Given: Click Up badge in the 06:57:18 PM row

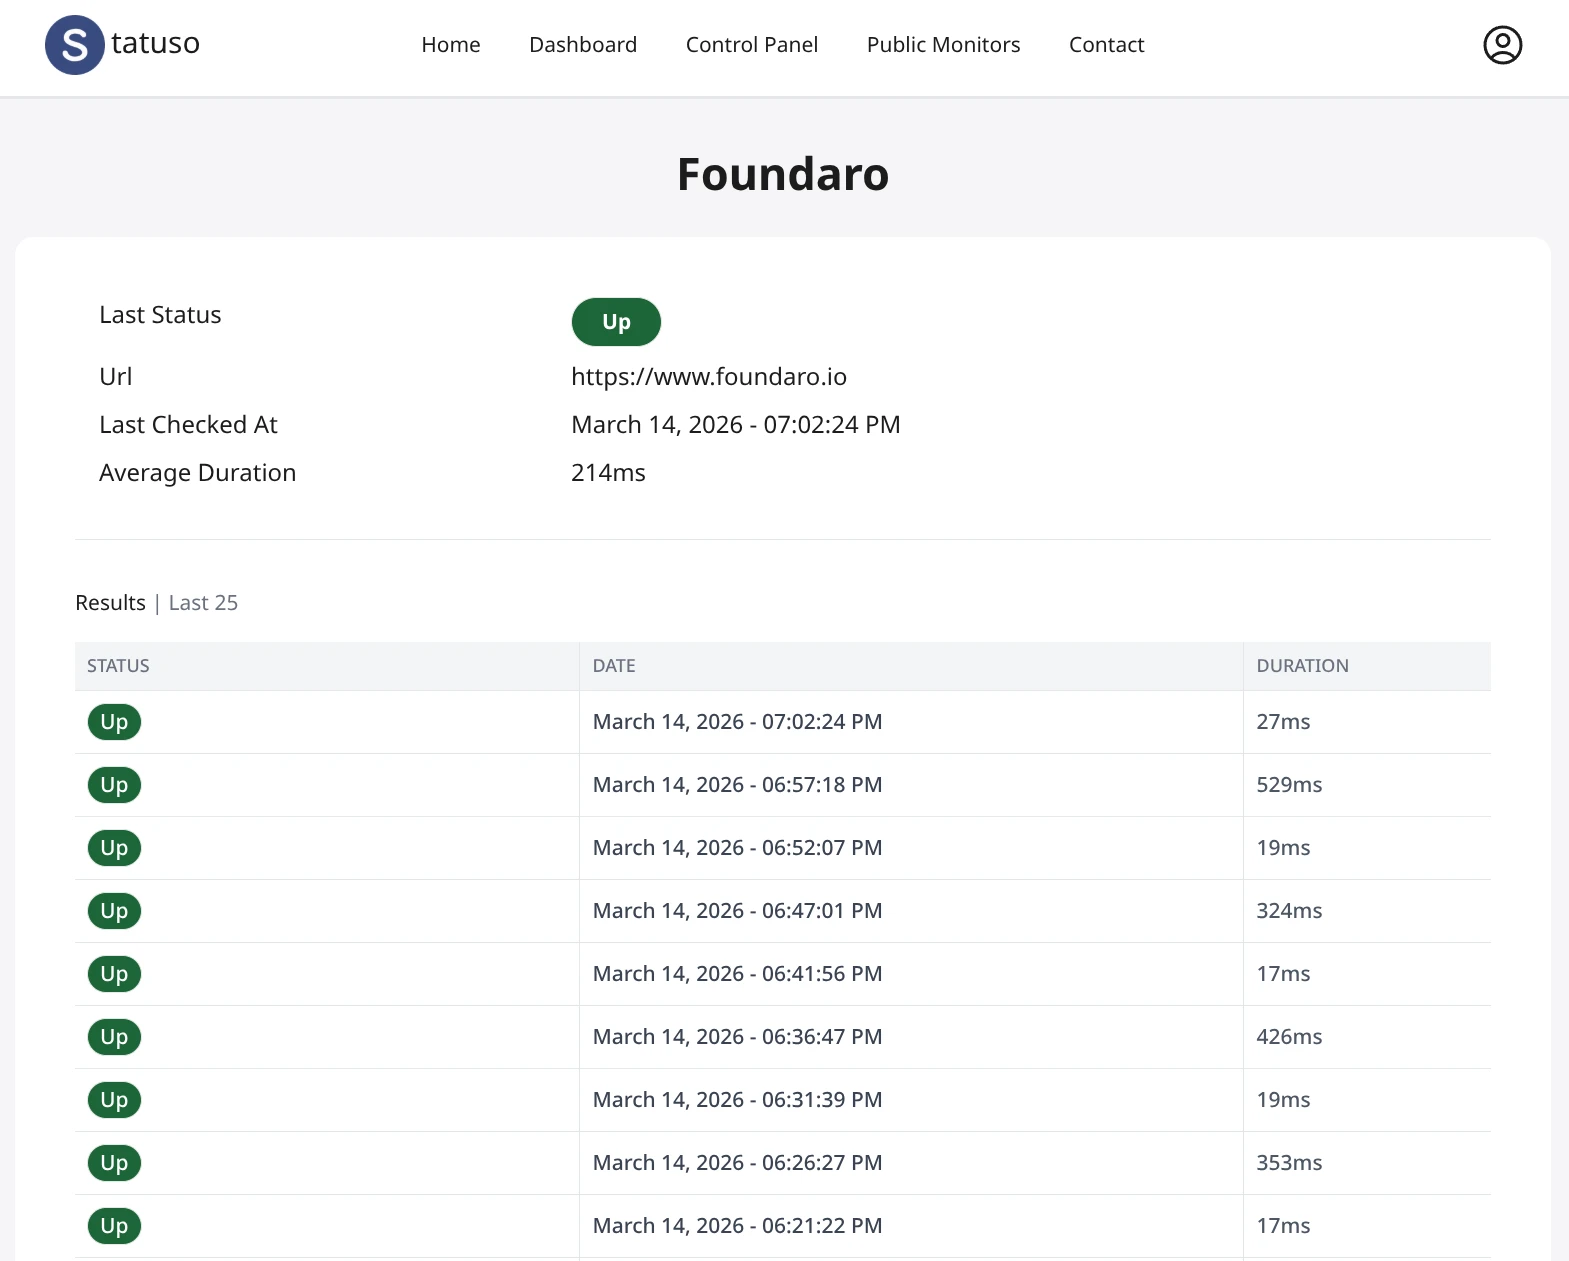Looking at the screenshot, I should [114, 785].
